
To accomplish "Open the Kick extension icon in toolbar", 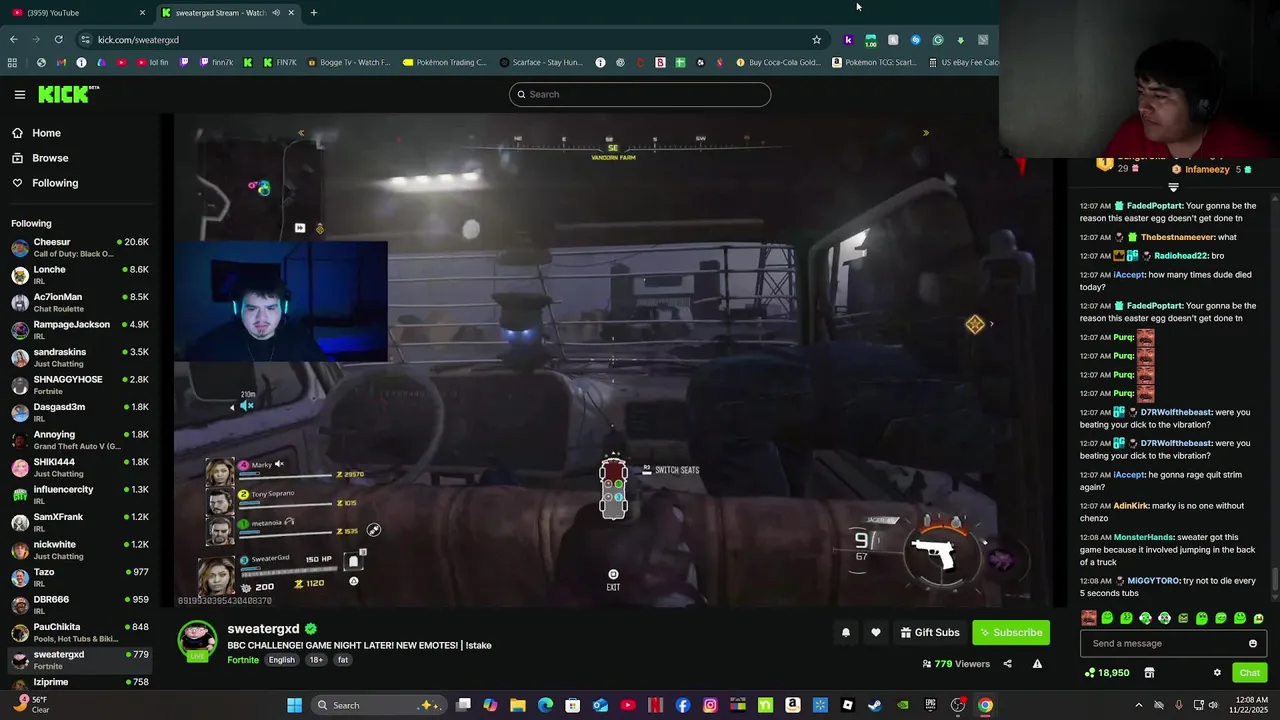I will click(848, 40).
